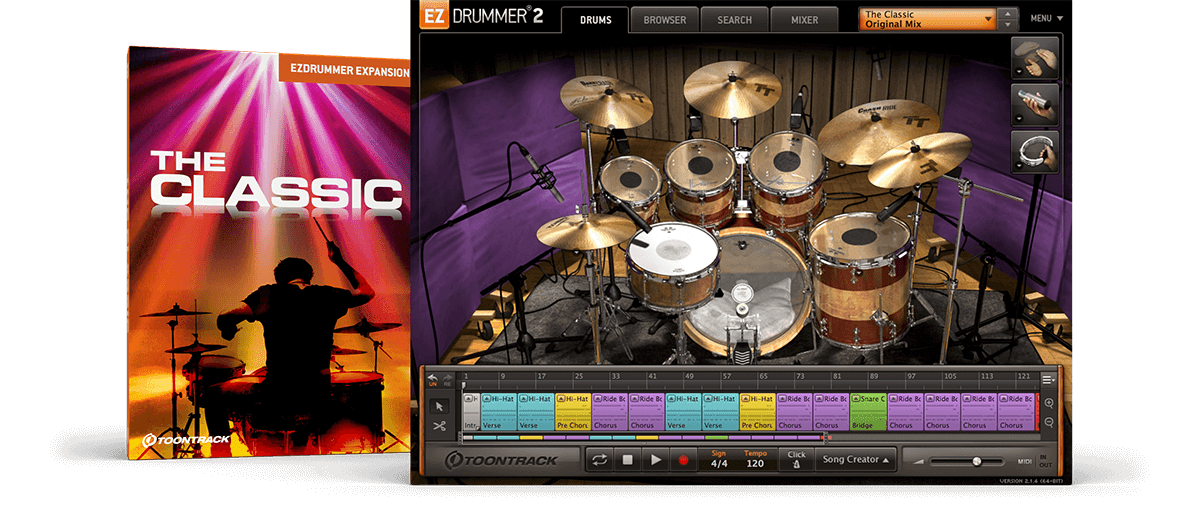Select the Verse block at bar 9

click(498, 411)
